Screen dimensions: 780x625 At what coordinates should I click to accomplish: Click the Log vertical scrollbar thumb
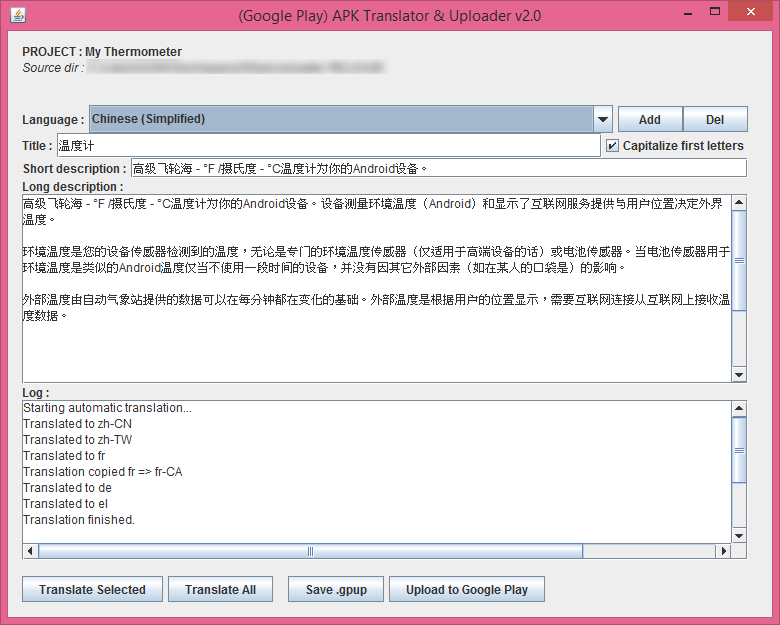739,450
